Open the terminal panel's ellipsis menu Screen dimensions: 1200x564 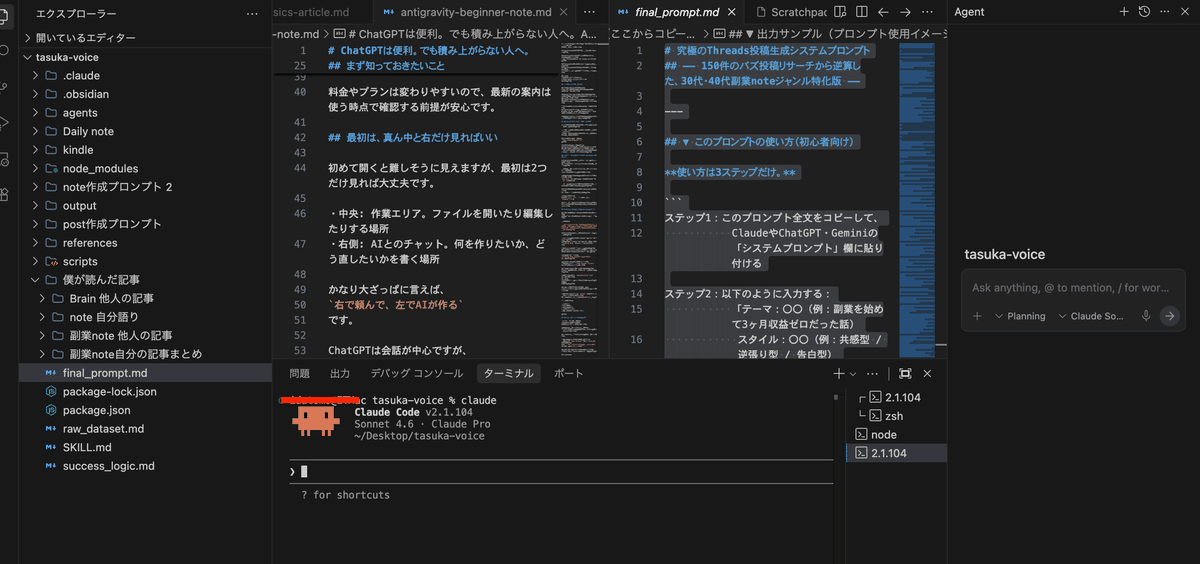(873, 373)
